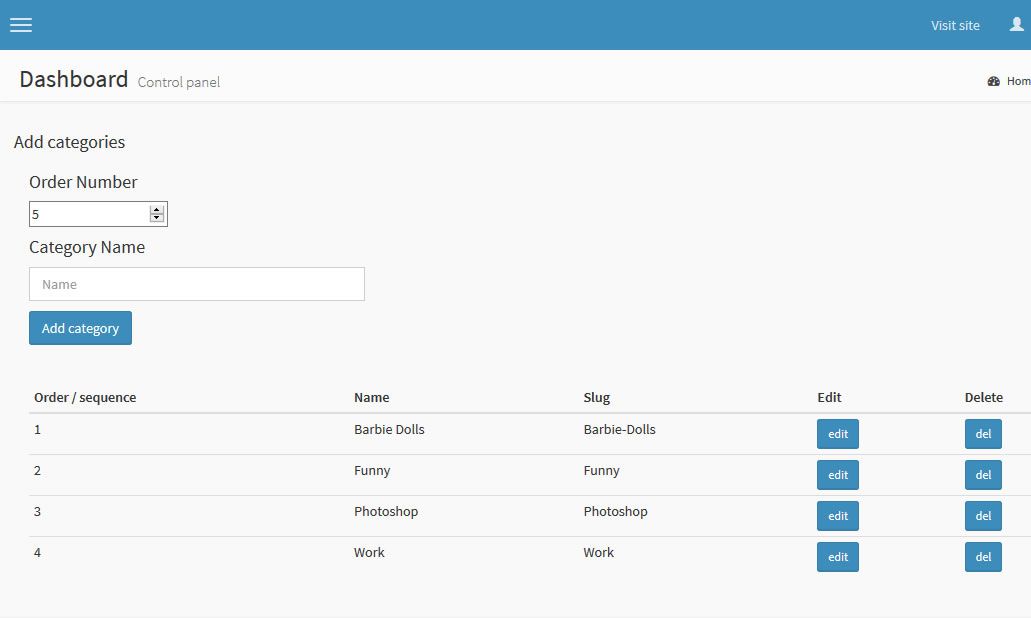Click the Slug column header
1031x618 pixels.
(x=596, y=397)
